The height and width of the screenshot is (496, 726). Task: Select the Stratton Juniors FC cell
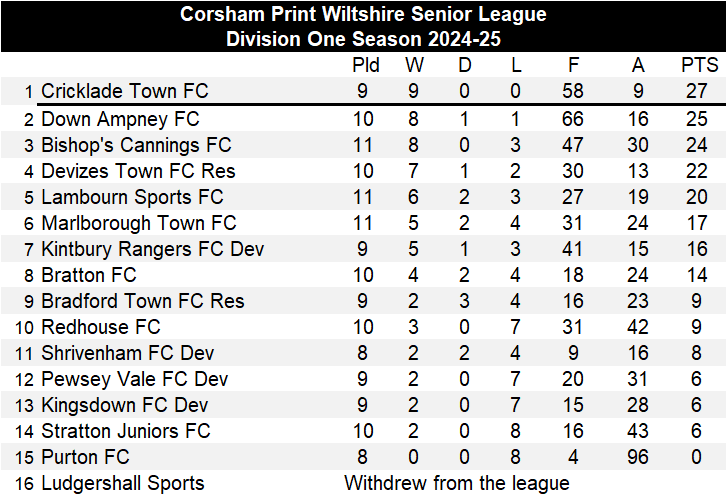point(126,431)
